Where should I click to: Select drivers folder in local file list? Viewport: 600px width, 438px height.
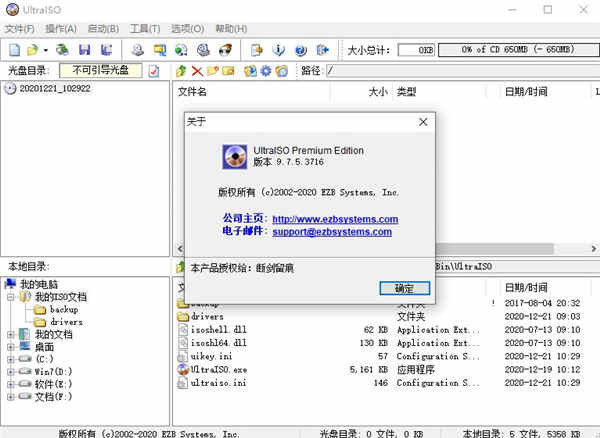click(207, 316)
